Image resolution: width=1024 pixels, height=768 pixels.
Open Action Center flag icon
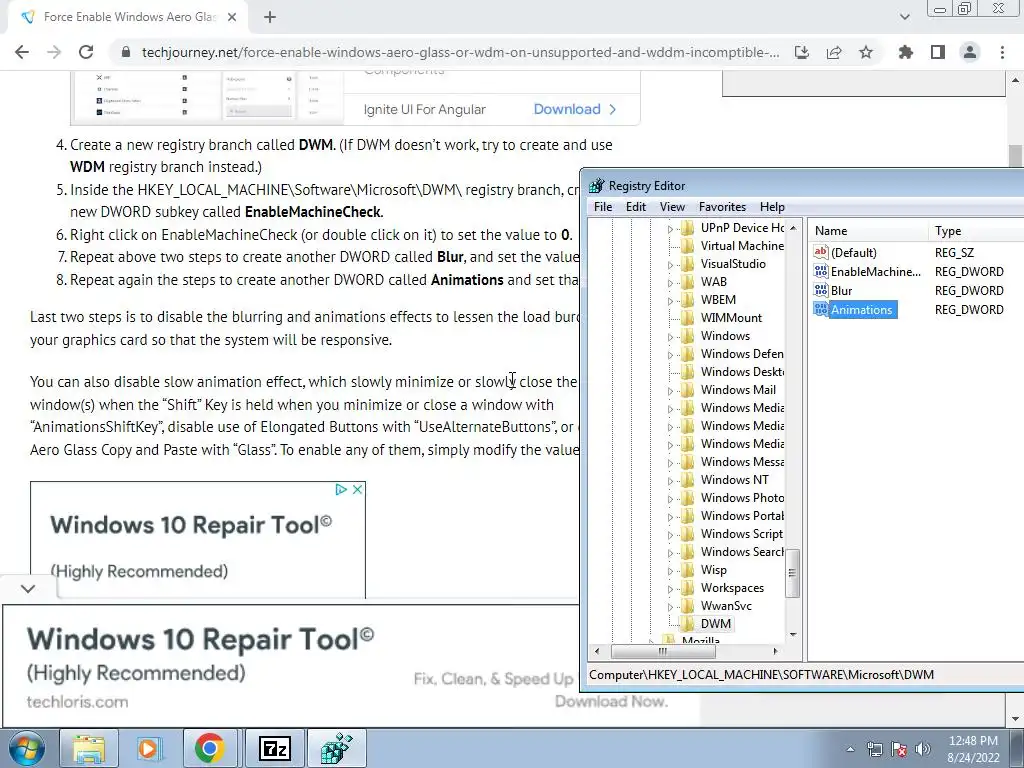tap(899, 749)
